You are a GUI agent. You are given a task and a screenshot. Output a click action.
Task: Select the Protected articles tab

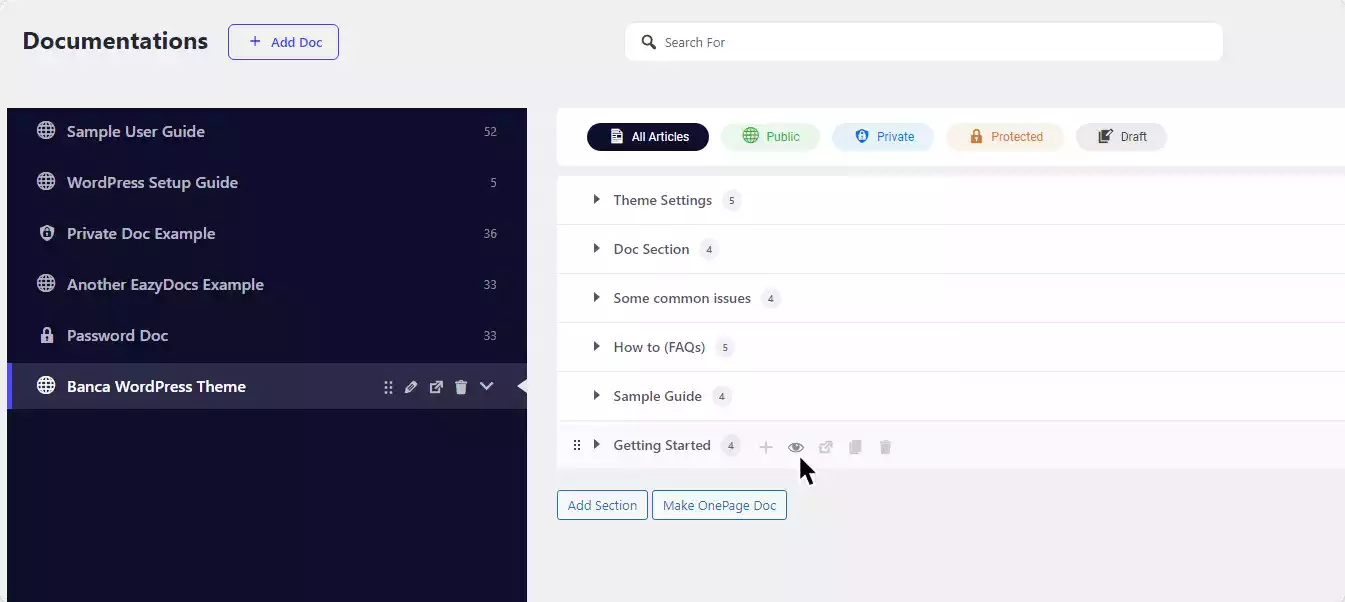1005,136
